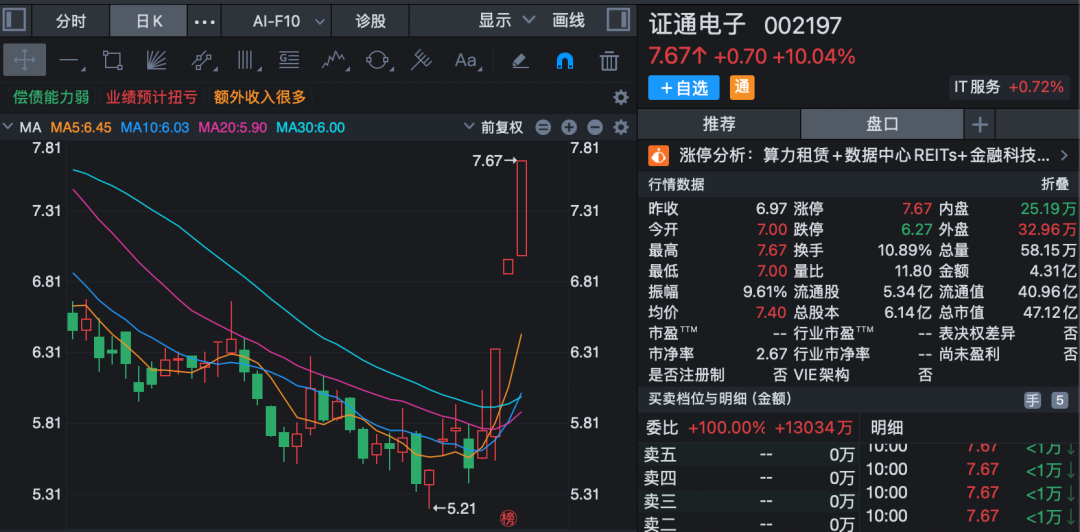This screenshot has height=532, width=1080.
Task: Toggle the blue magnet snap tool
Action: 564,61
